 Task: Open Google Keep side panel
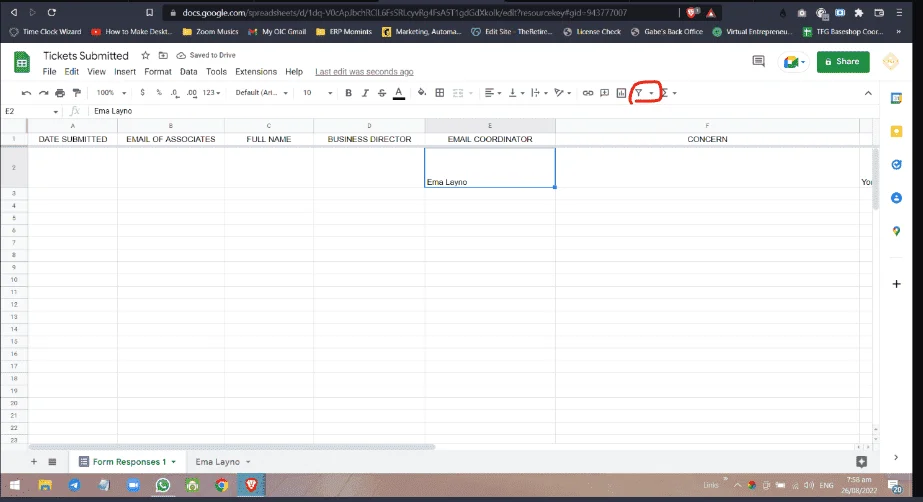(896, 131)
